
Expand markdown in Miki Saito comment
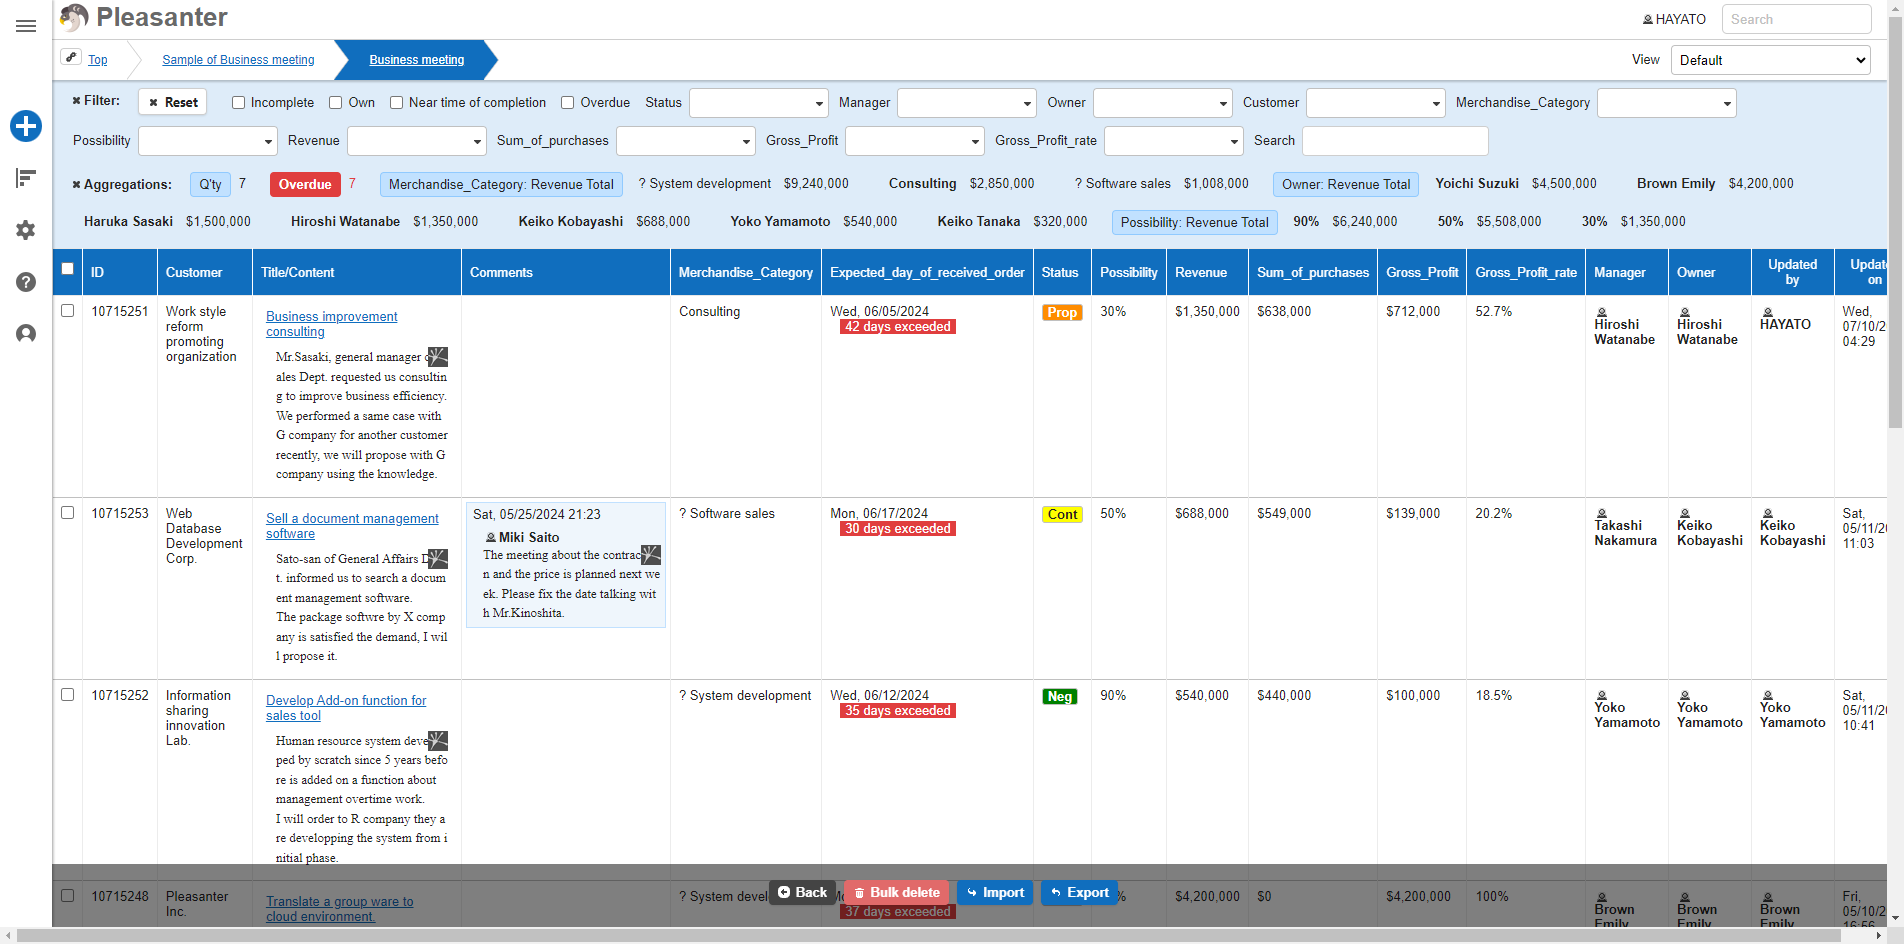pyautogui.click(x=651, y=554)
